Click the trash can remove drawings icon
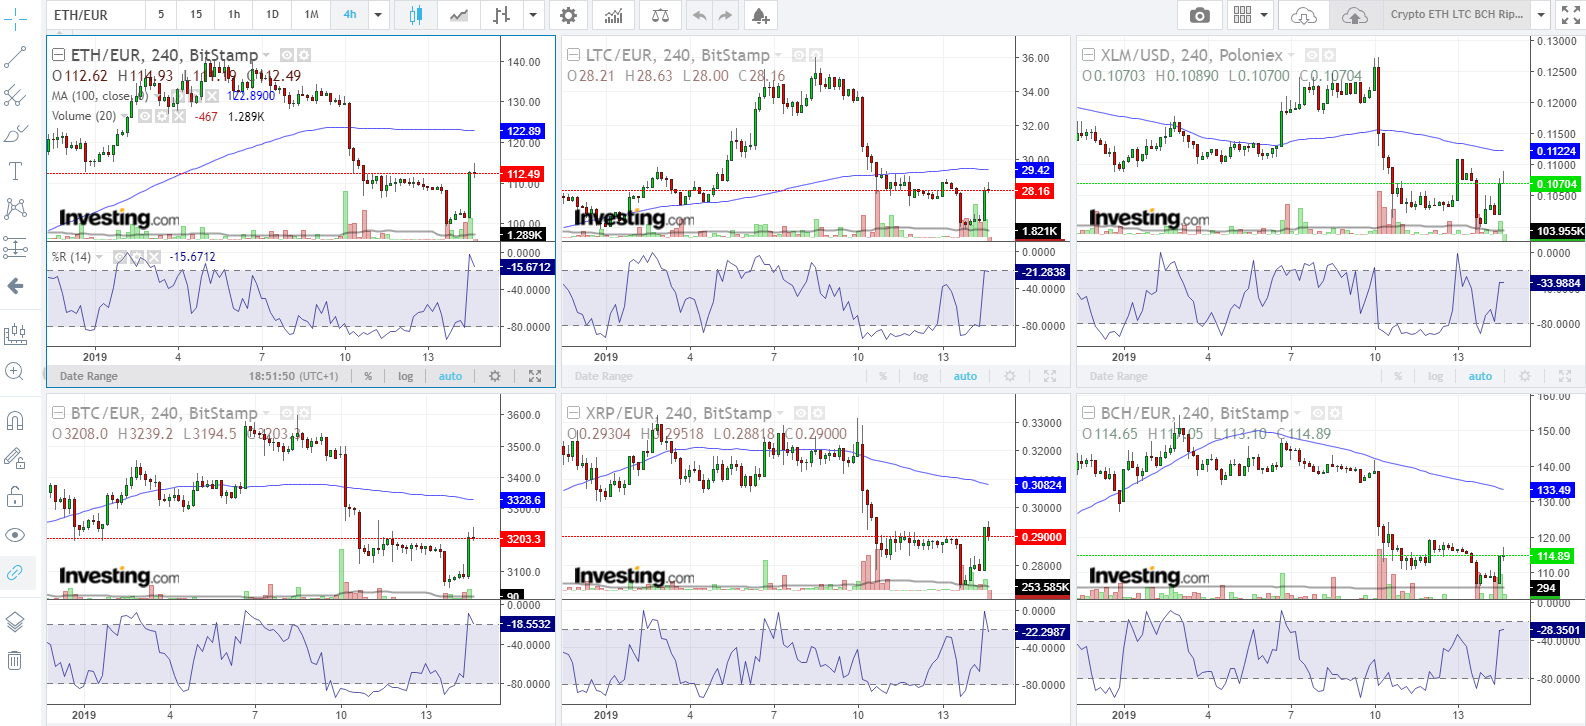Viewport: 1586px width, 726px height. pyautogui.click(x=15, y=660)
